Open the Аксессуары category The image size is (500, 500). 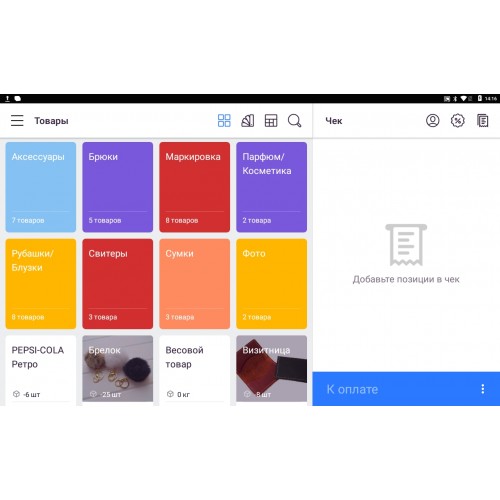(41, 187)
